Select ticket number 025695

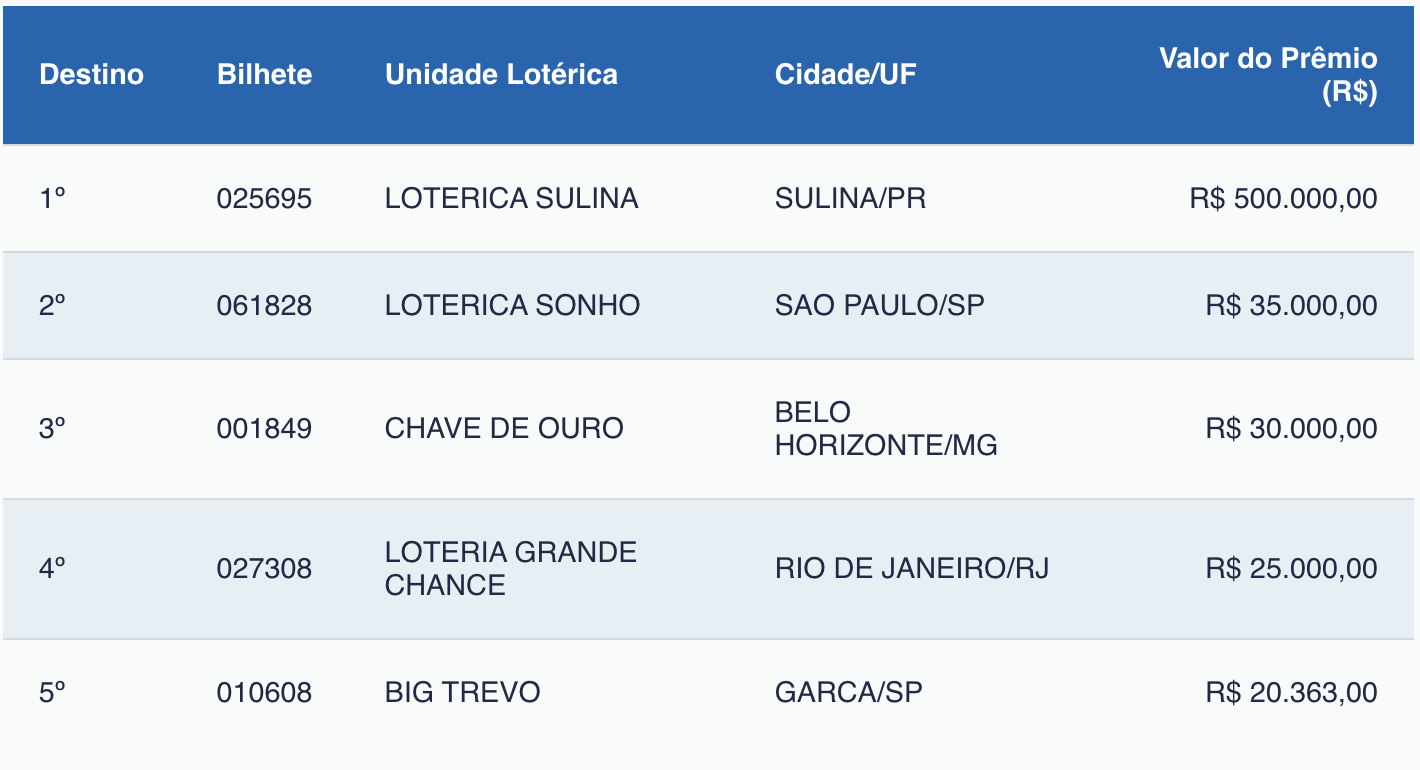coord(264,199)
